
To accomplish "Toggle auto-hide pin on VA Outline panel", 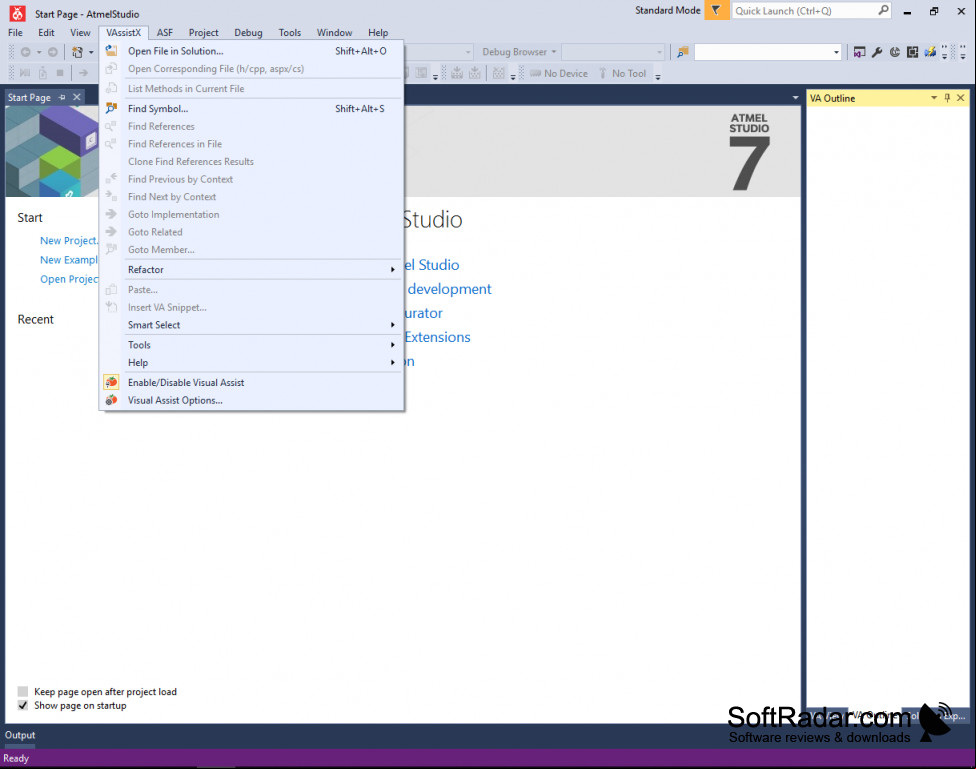I will pyautogui.click(x=947, y=98).
